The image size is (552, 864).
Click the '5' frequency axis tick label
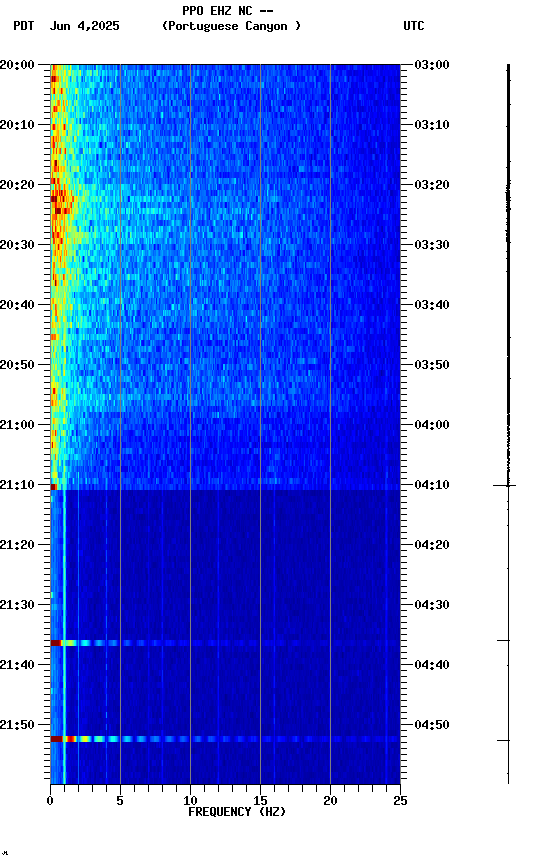pyautogui.click(x=120, y=801)
